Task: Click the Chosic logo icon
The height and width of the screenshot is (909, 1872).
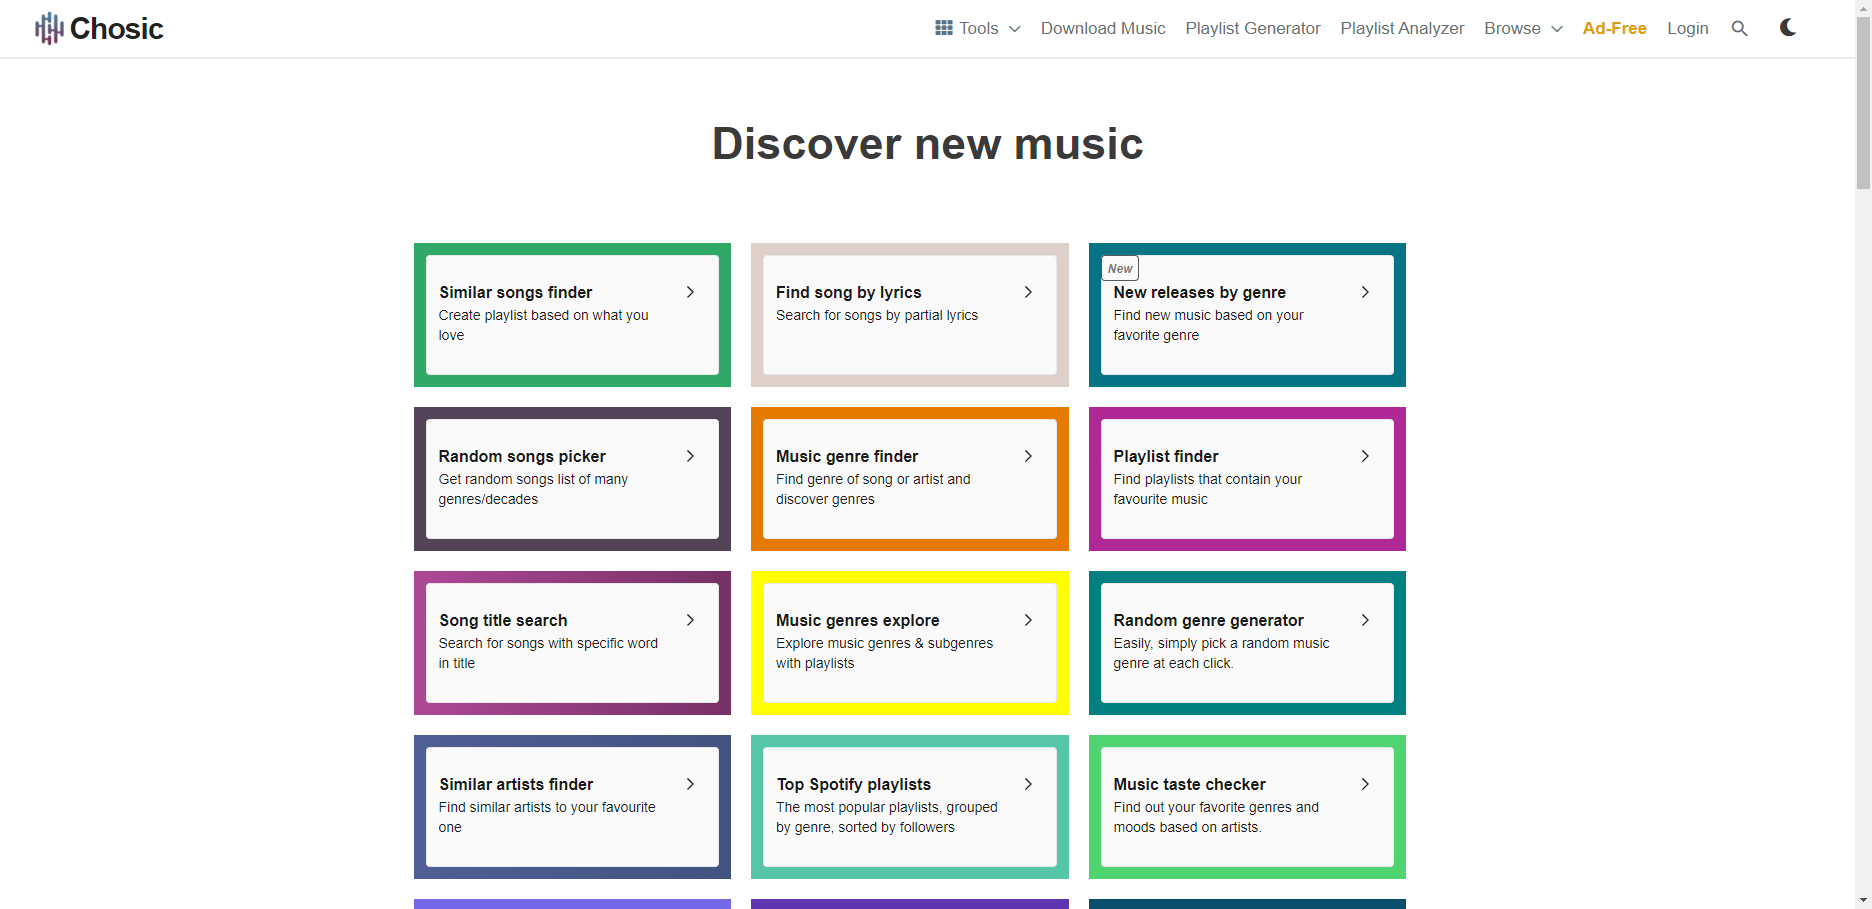Action: [x=49, y=28]
